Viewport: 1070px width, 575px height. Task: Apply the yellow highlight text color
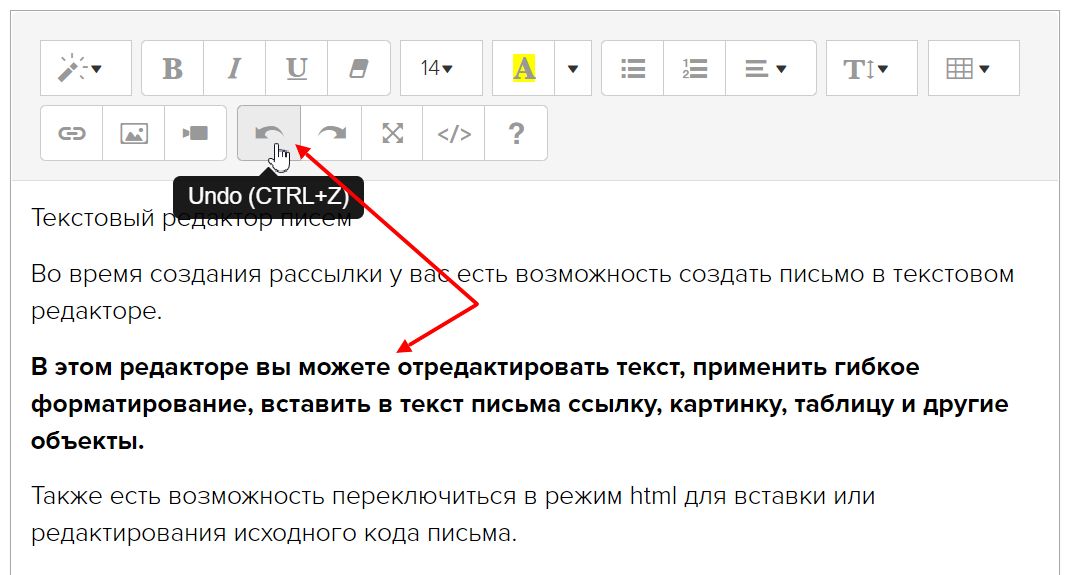[524, 68]
